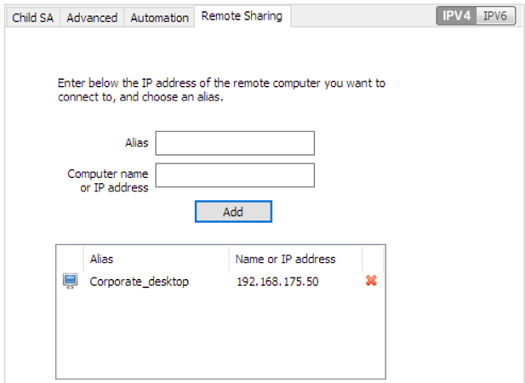Click empty area in the remote computers list
The image size is (525, 383).
click(221, 335)
